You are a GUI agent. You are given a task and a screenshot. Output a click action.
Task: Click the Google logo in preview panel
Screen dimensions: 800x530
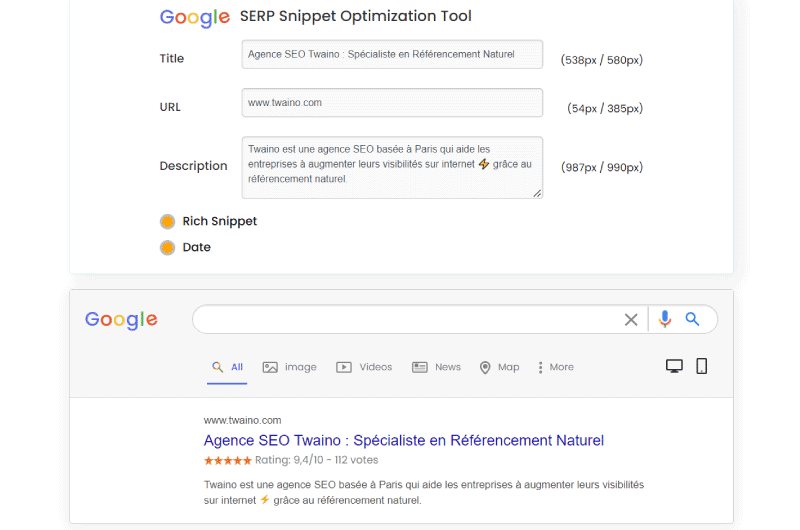click(x=121, y=320)
